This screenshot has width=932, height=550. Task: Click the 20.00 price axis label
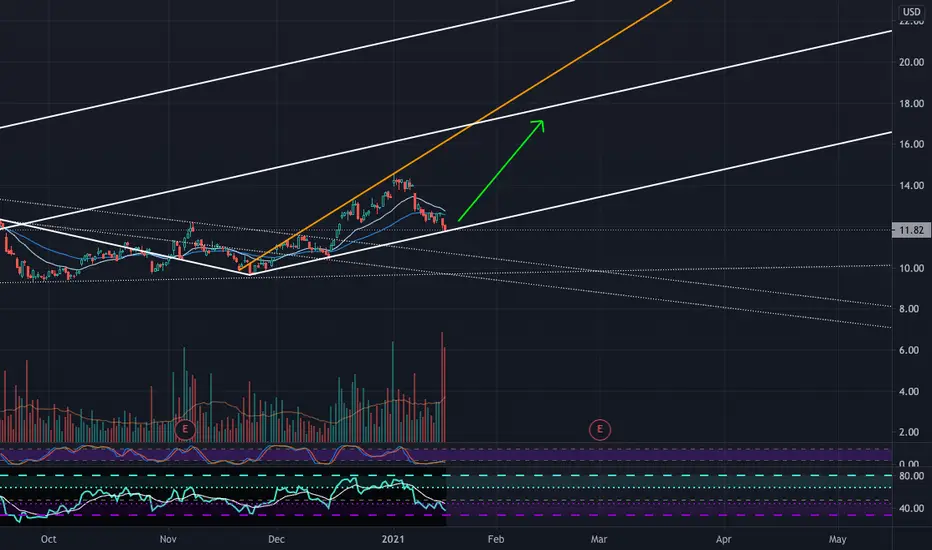tap(911, 62)
